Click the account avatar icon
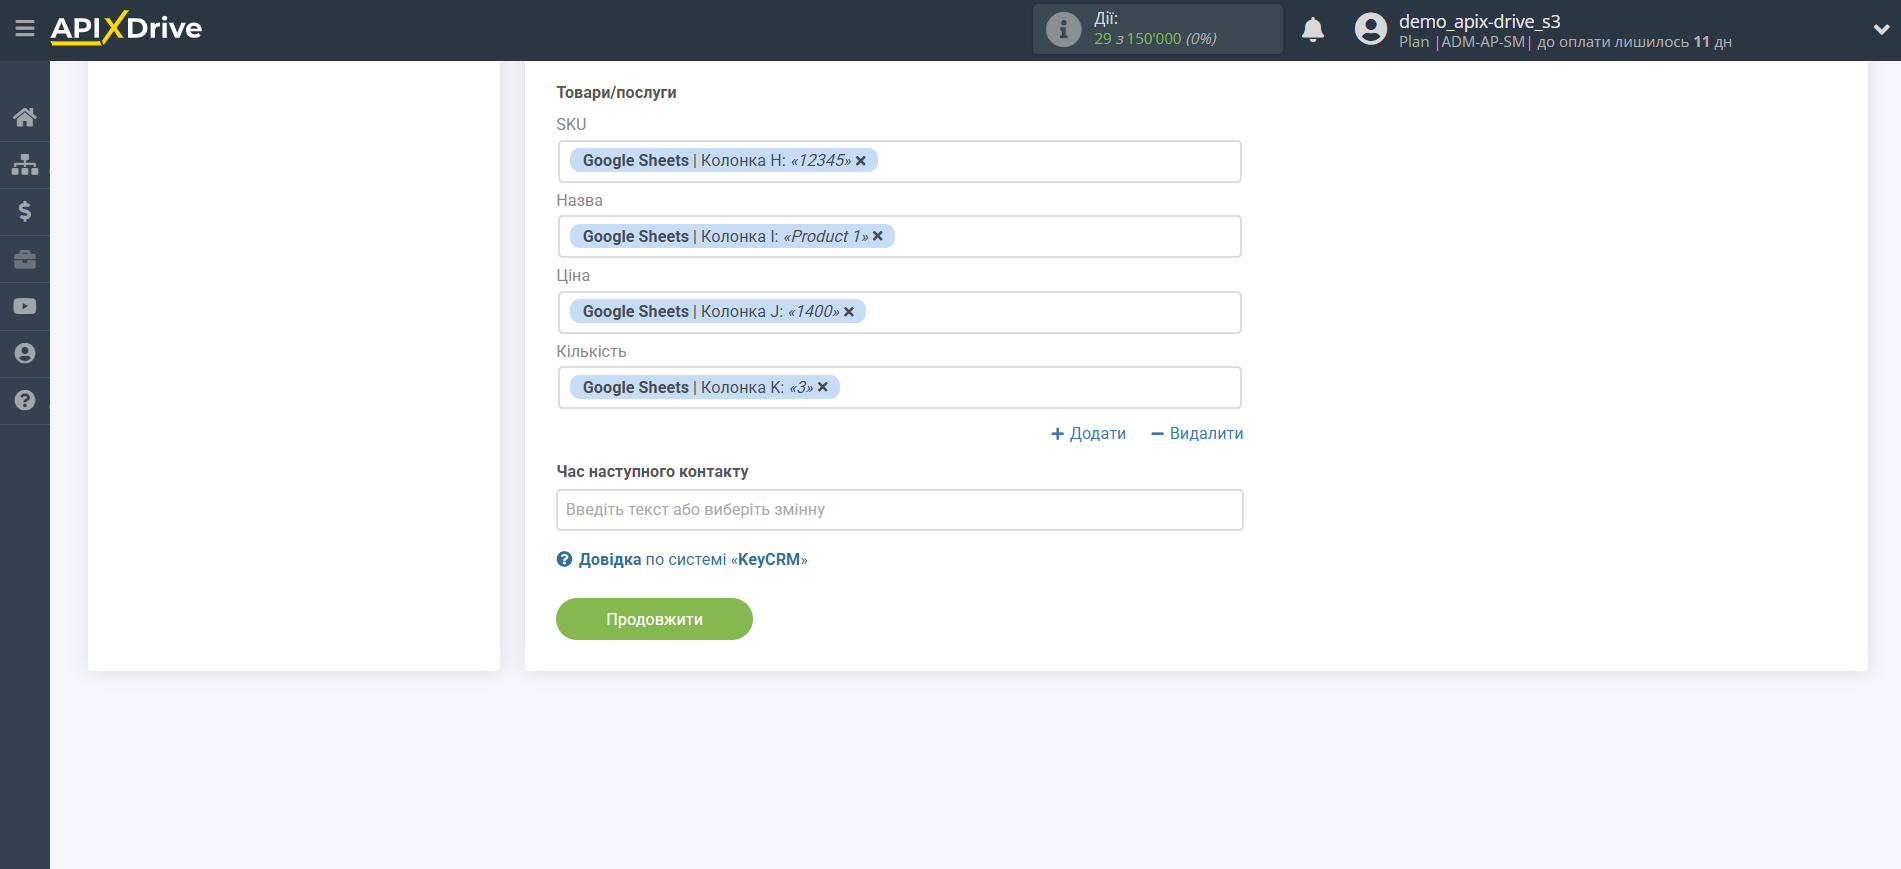This screenshot has height=869, width=1901. click(x=1371, y=29)
